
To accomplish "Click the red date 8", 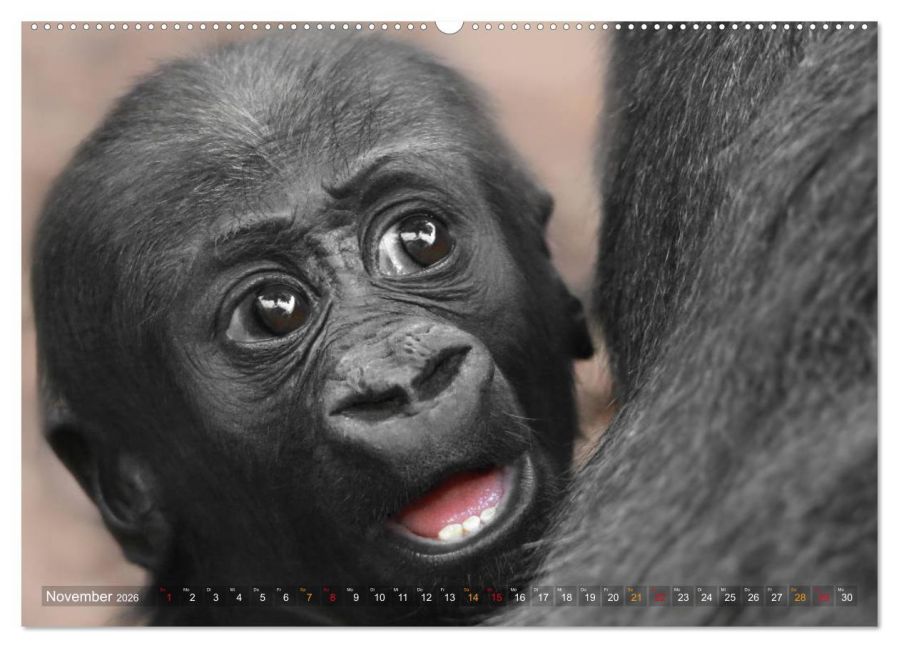I will pyautogui.click(x=332, y=597).
